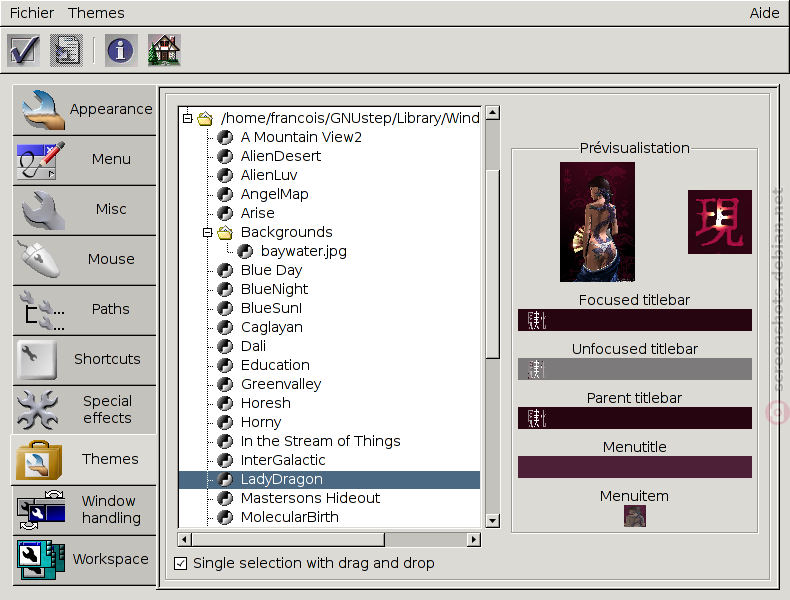Toggle Single selection with drag and drop
This screenshot has width=790, height=600.
point(180,563)
